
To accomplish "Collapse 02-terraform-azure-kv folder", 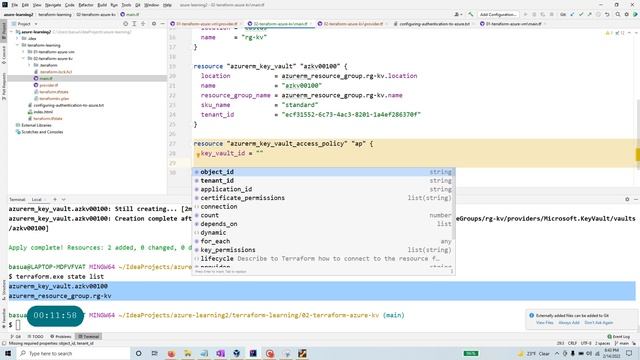I will point(24,58).
